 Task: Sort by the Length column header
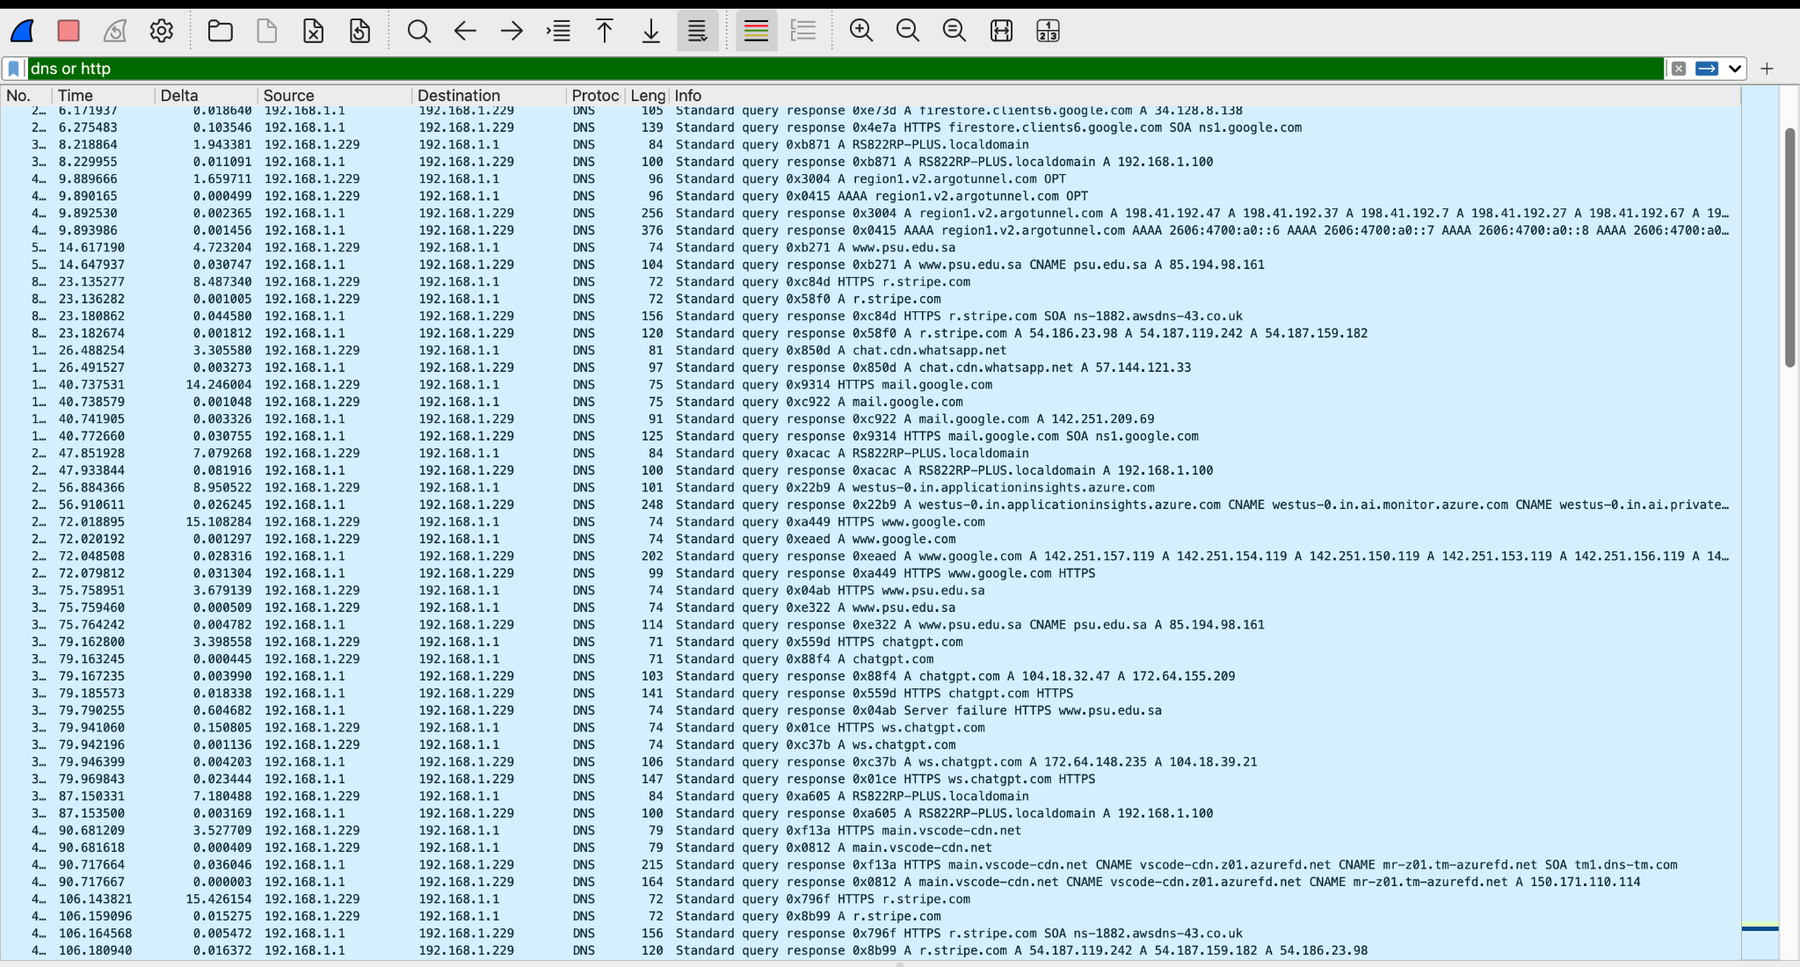(648, 95)
